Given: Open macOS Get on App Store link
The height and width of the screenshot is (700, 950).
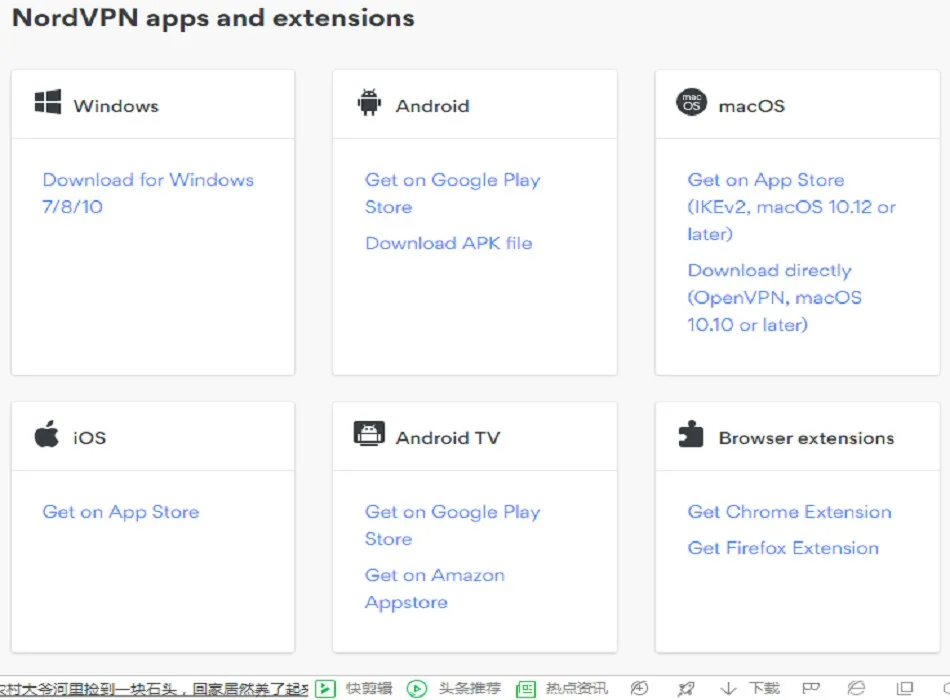Looking at the screenshot, I should (791, 207).
